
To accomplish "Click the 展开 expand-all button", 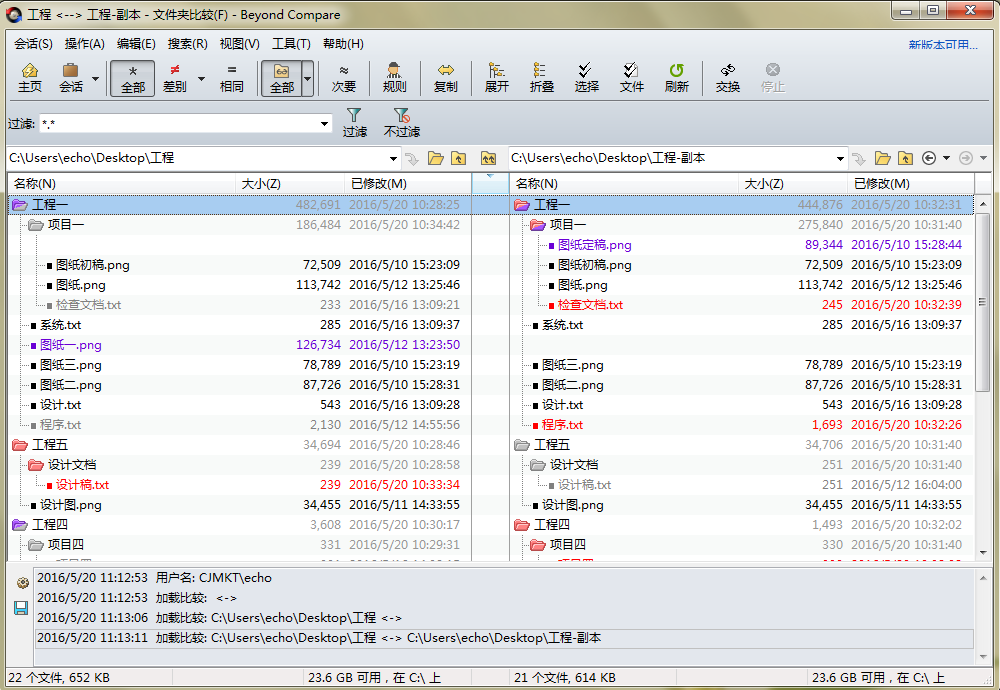I will point(496,78).
